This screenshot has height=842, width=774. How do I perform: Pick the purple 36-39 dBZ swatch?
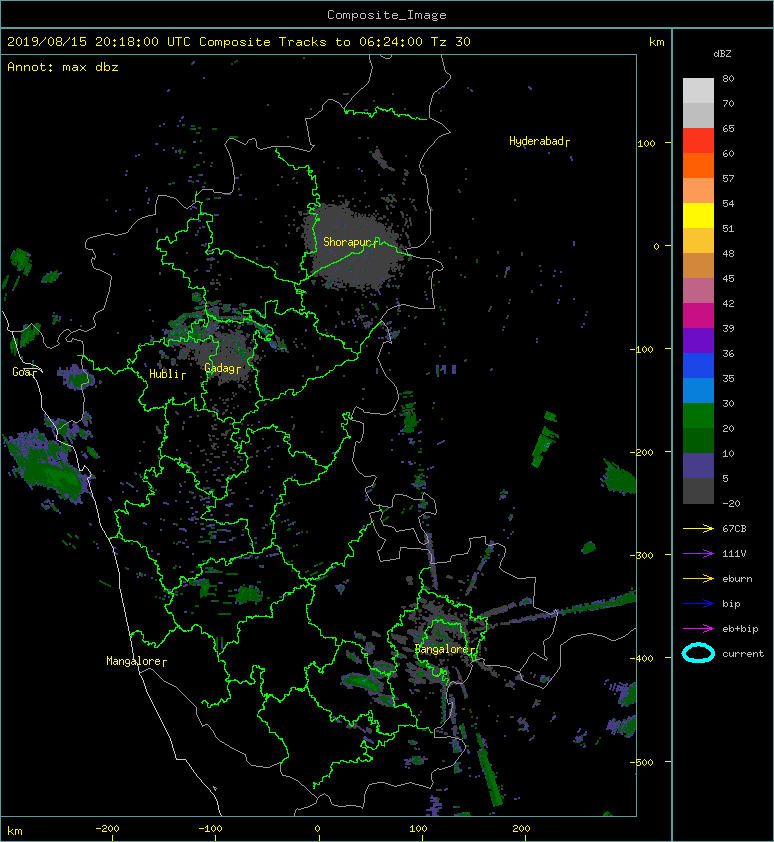(698, 340)
